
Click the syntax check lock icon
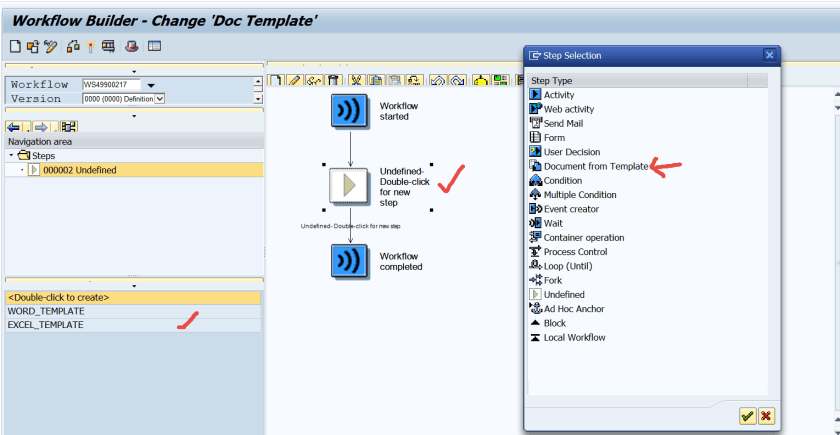[x=73, y=46]
